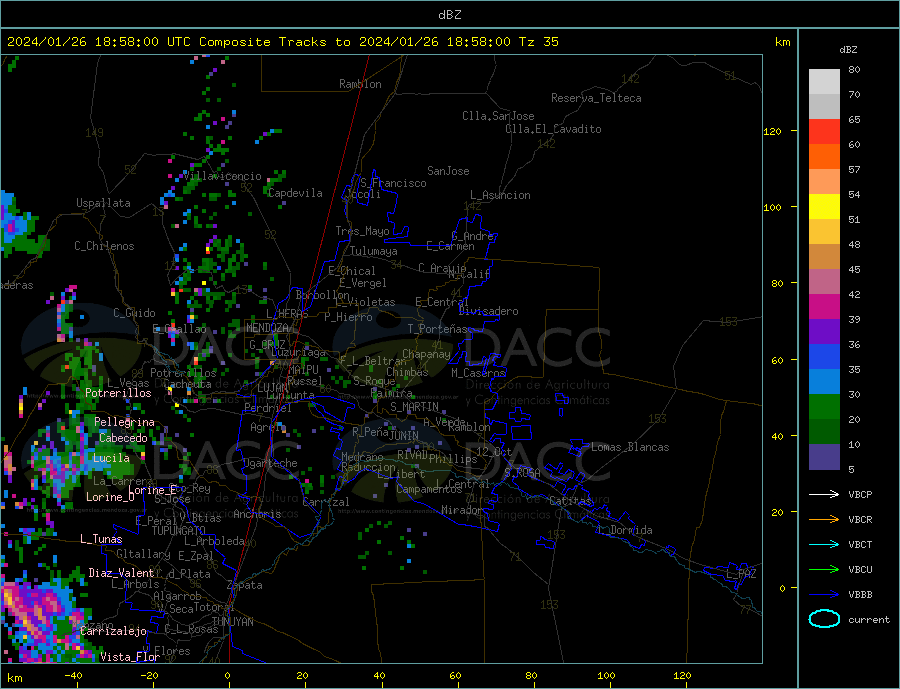900x689 pixels.
Task: Select the bright green band in dBZ scale
Action: [x=824, y=407]
